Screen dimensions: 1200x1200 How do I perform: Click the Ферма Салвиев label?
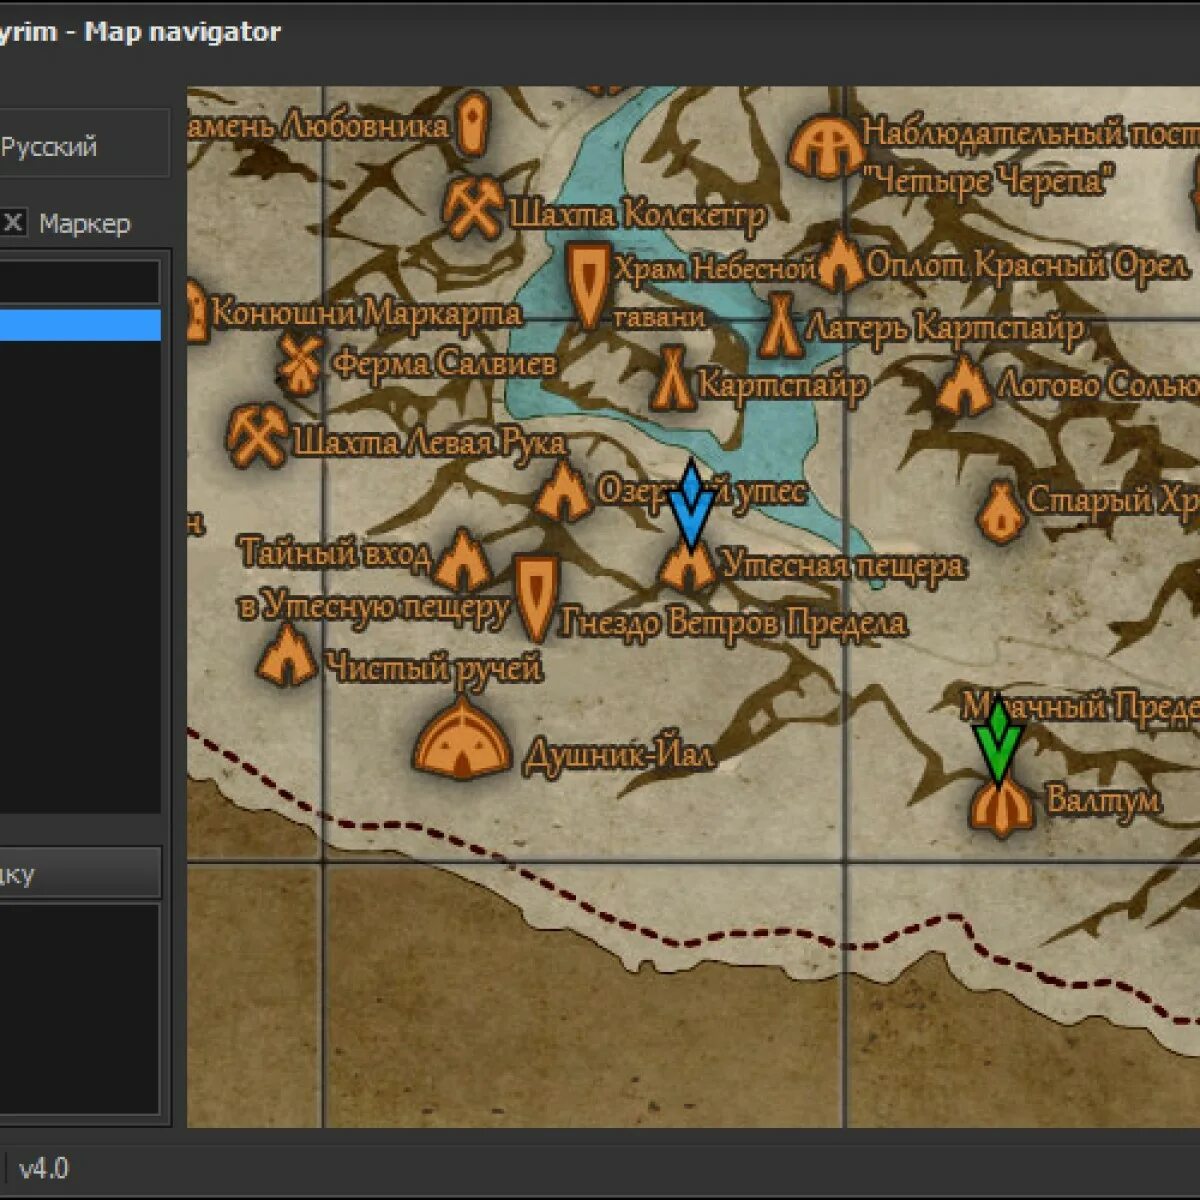pos(444,363)
